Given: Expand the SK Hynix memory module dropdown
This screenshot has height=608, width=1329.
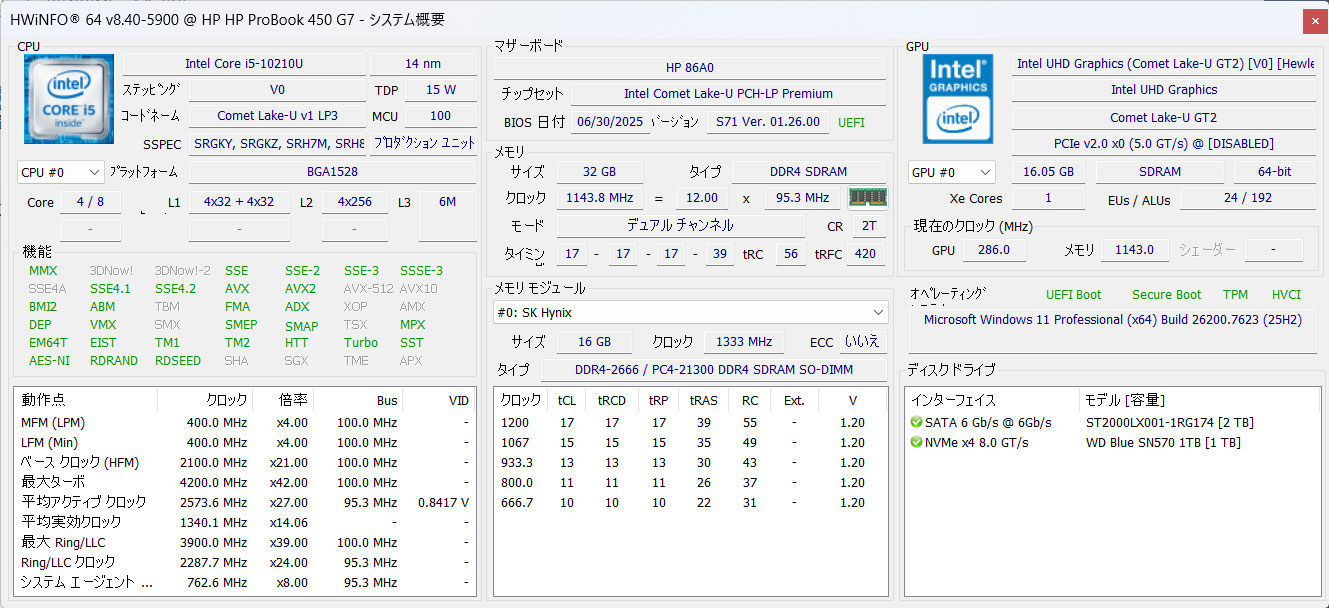Looking at the screenshot, I should pyautogui.click(x=690, y=312).
